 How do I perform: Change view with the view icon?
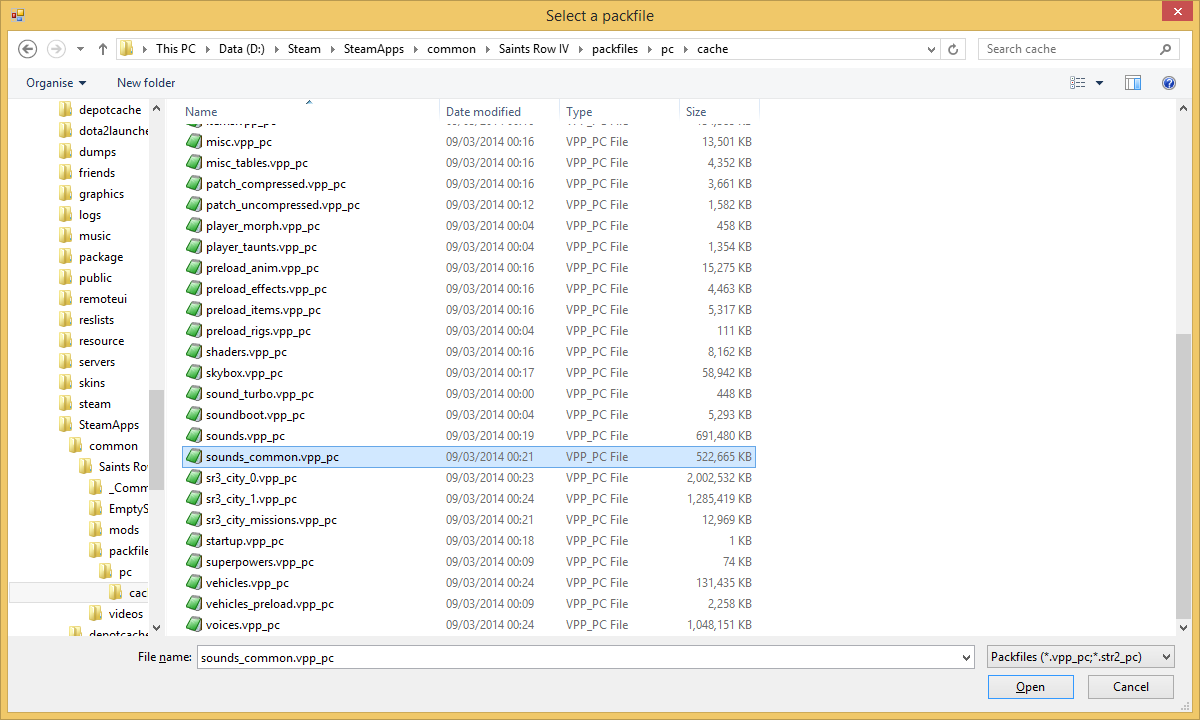[1078, 83]
